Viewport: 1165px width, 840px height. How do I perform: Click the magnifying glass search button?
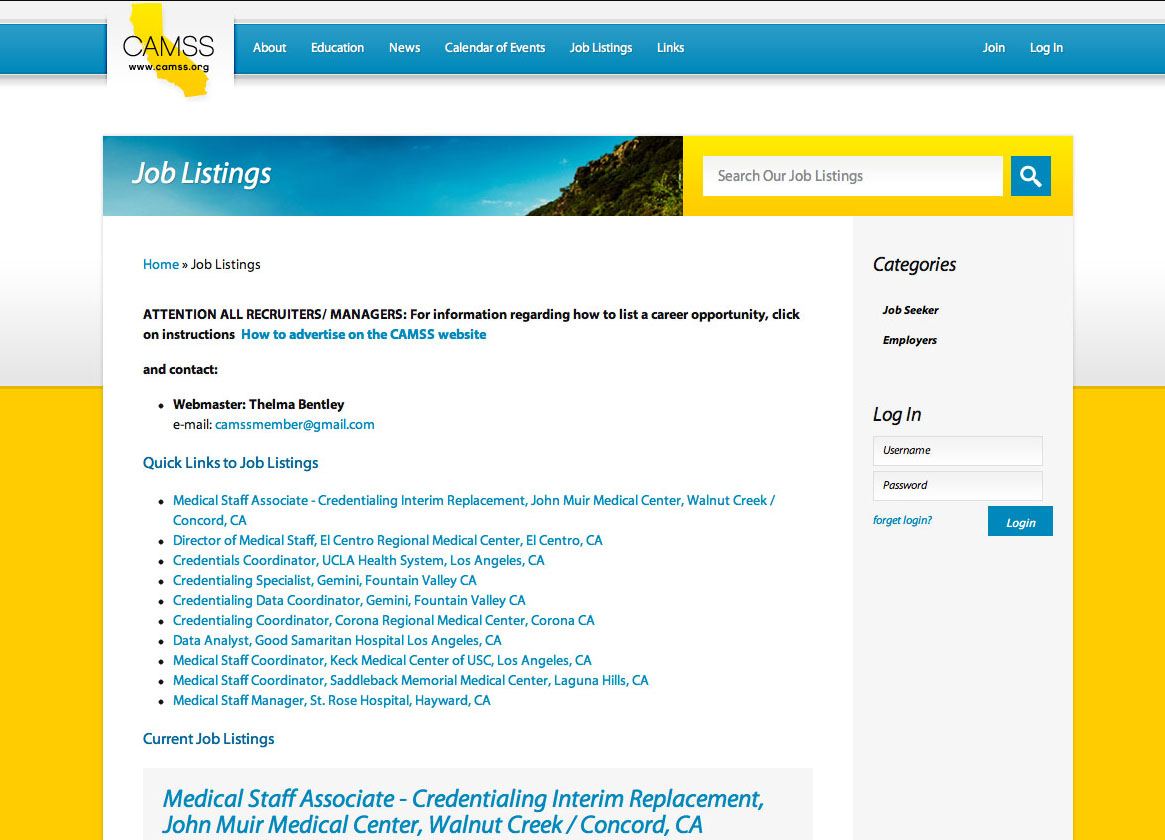1031,176
